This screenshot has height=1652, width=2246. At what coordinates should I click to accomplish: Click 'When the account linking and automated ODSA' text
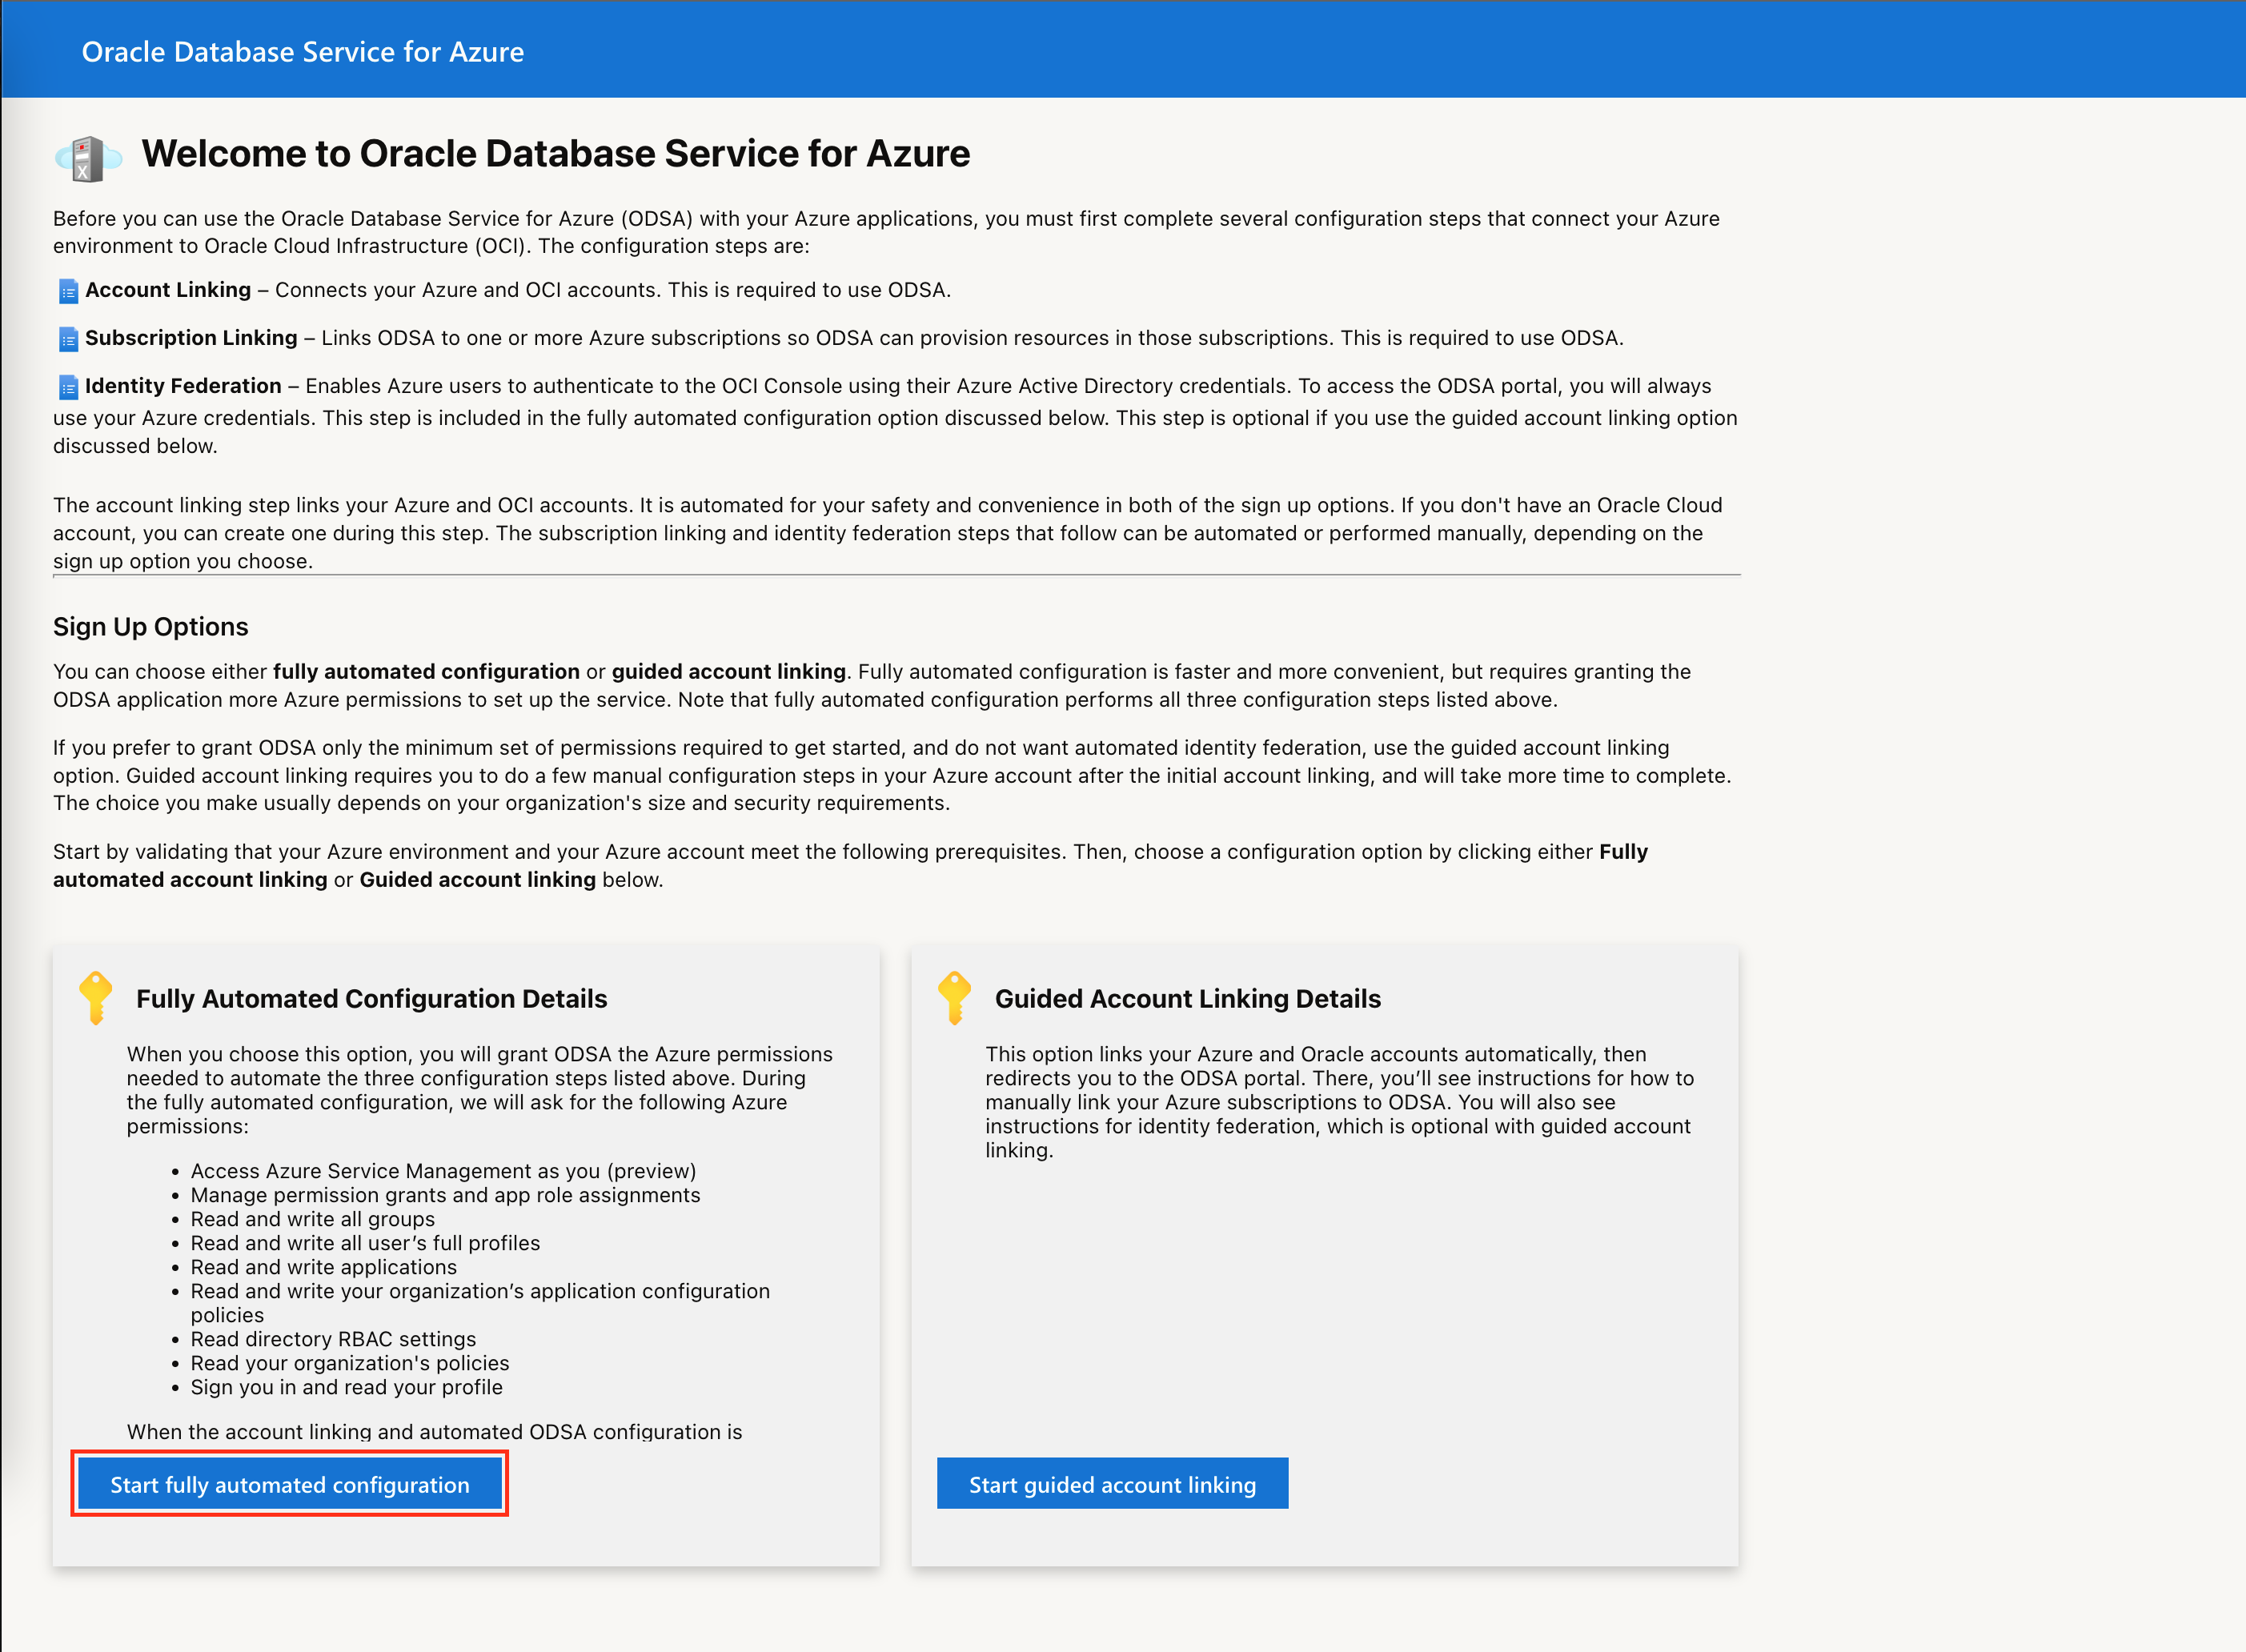click(x=434, y=1431)
